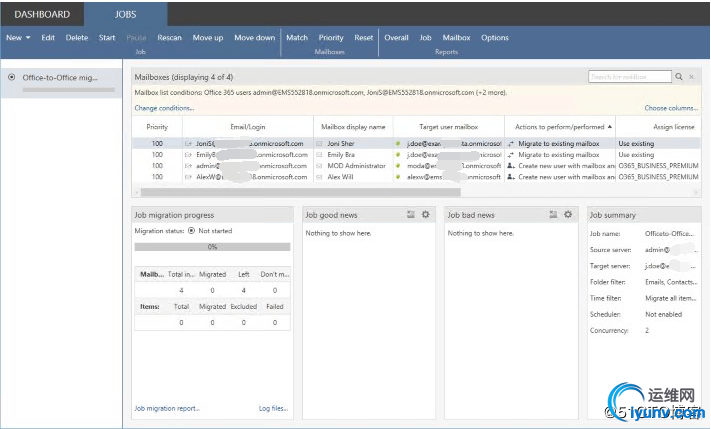Screen dimensions: 711x429
Task: Open the JOBS tab
Action: (125, 14)
